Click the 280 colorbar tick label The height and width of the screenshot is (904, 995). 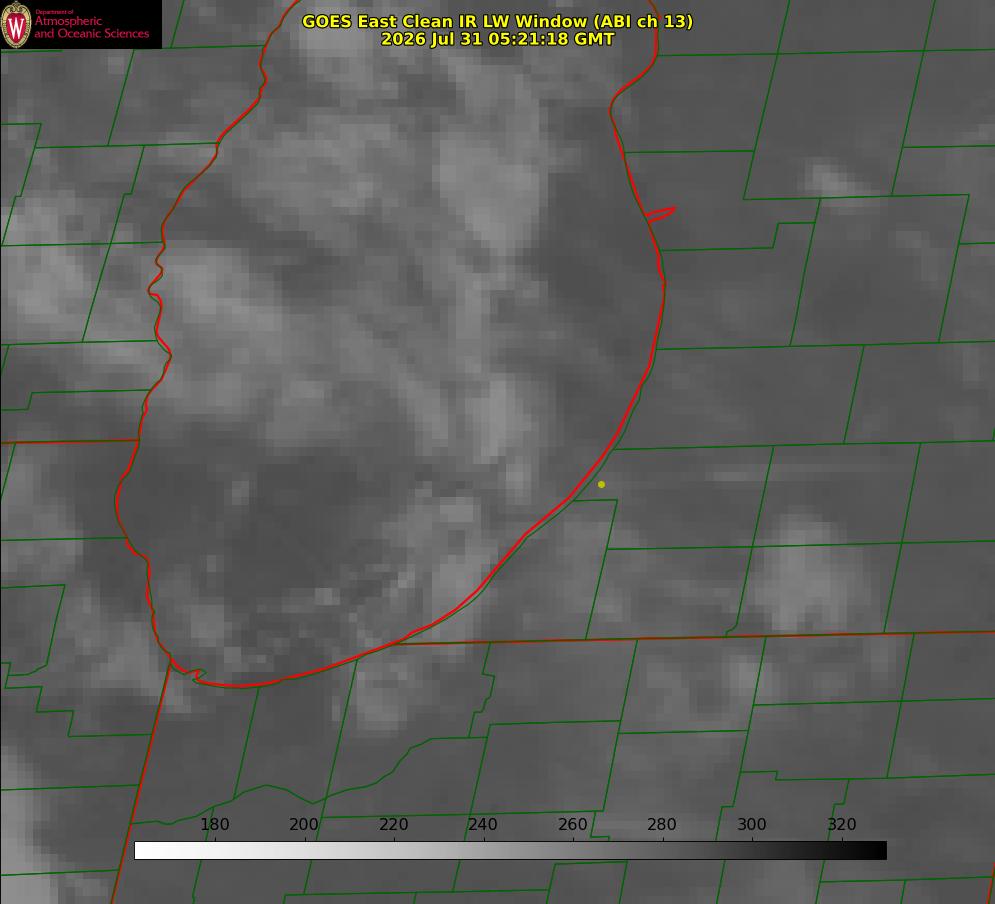tap(662, 824)
